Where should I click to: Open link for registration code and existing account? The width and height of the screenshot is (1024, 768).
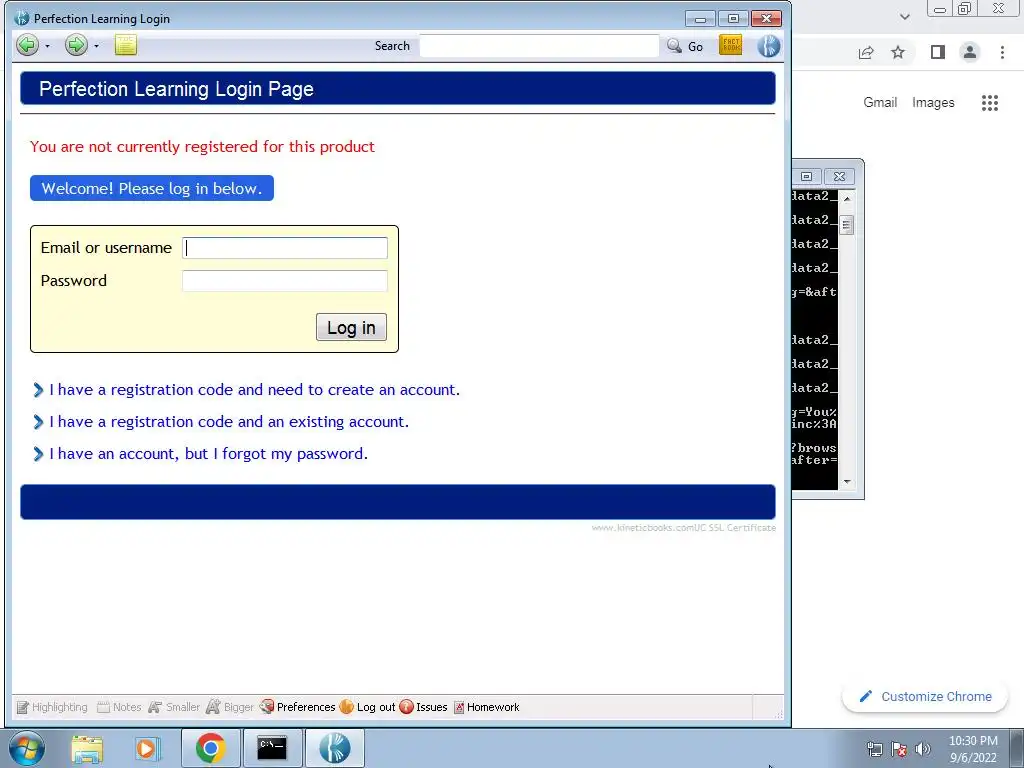(x=229, y=422)
